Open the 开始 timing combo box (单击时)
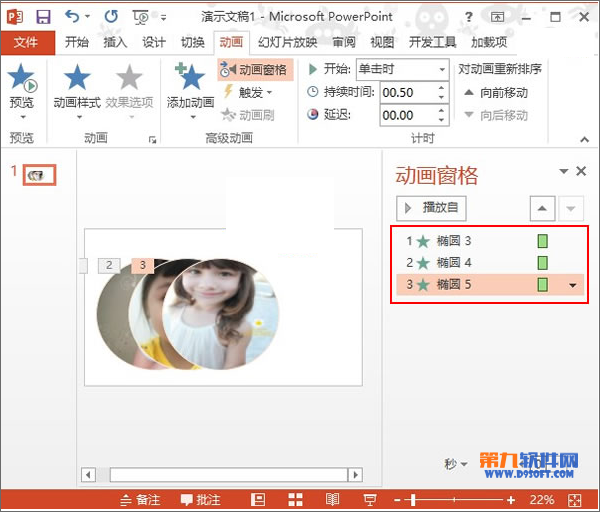 click(402, 70)
